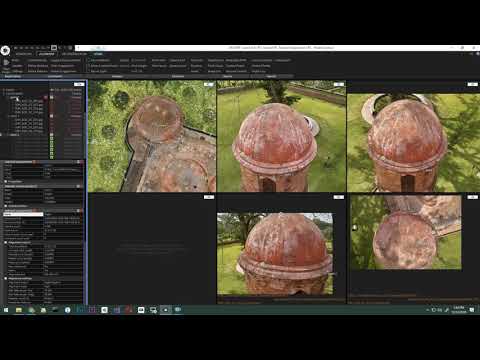
Task: Select top-right dome image with tree shadows
Action: [x=413, y=143]
